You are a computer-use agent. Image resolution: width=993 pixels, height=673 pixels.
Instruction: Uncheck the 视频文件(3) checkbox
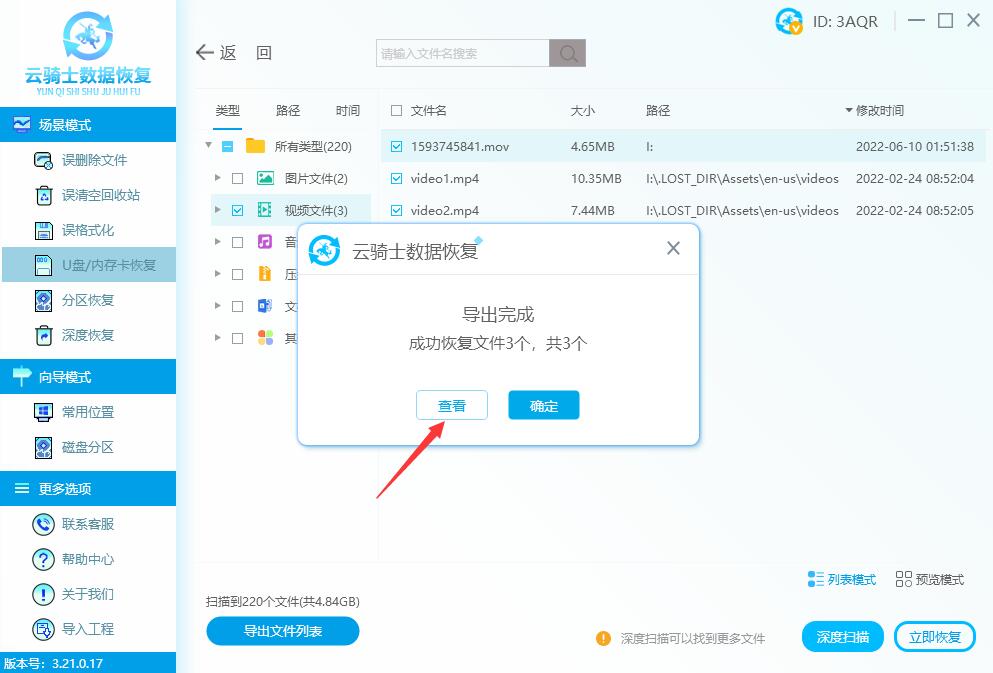237,210
